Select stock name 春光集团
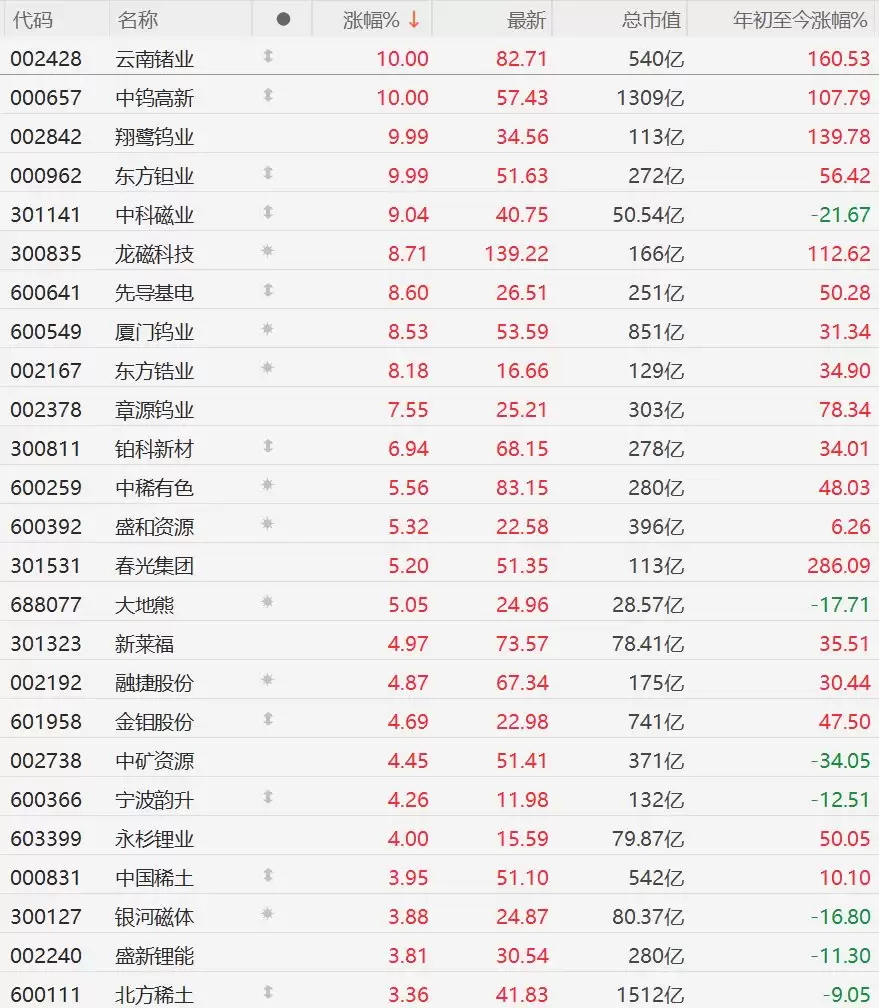The width and height of the screenshot is (879, 1008). click(x=154, y=566)
